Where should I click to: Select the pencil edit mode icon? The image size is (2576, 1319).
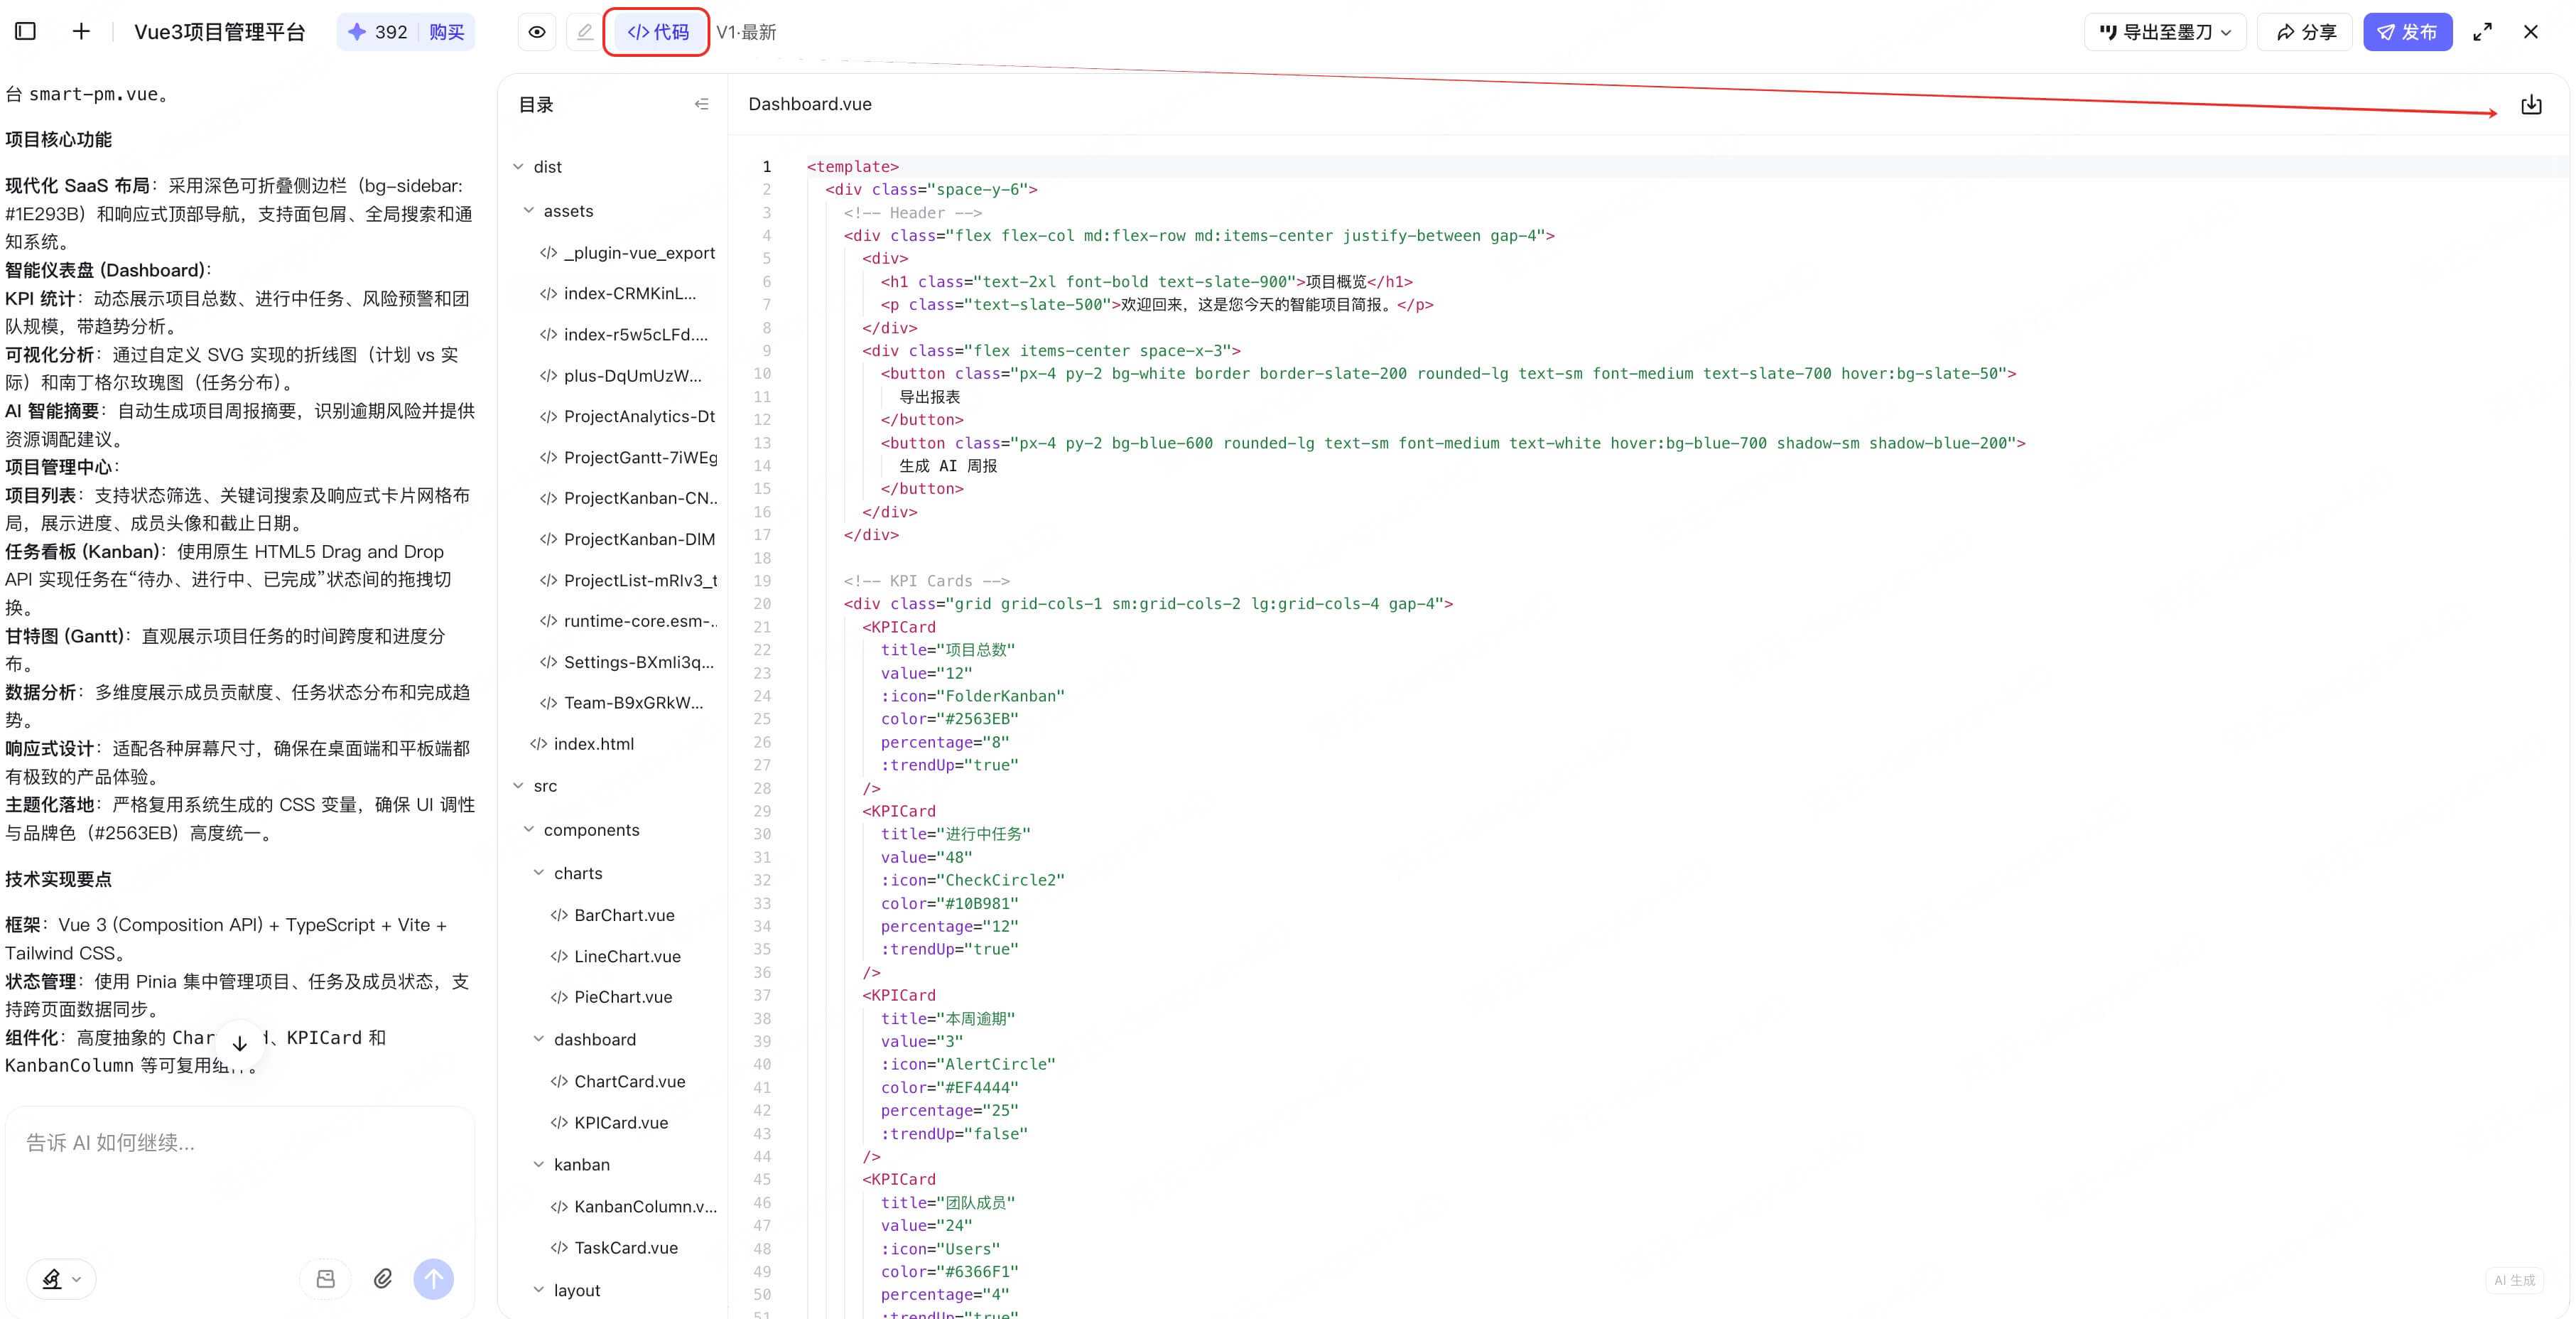click(585, 32)
